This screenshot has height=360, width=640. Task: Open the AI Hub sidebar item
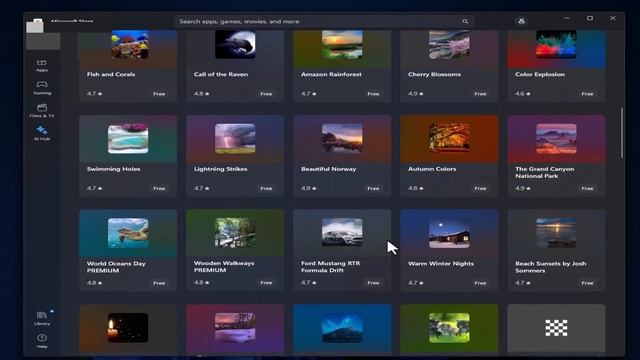click(x=42, y=133)
